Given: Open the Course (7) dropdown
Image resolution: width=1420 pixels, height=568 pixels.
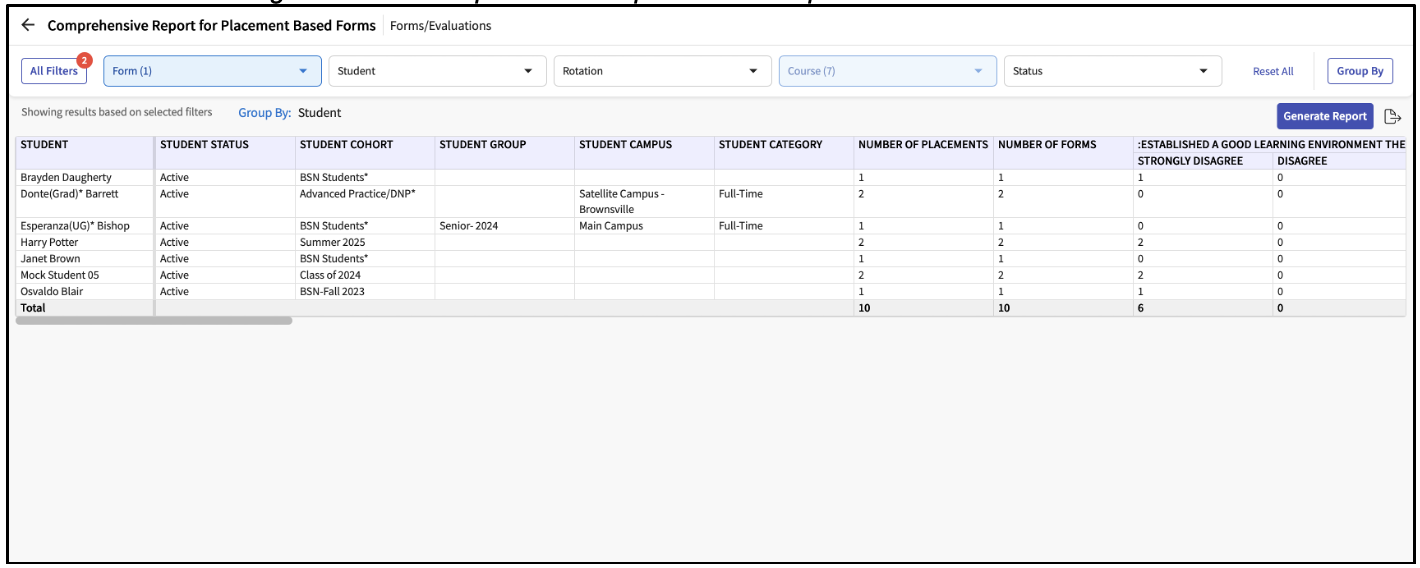Looking at the screenshot, I should [x=887, y=72].
